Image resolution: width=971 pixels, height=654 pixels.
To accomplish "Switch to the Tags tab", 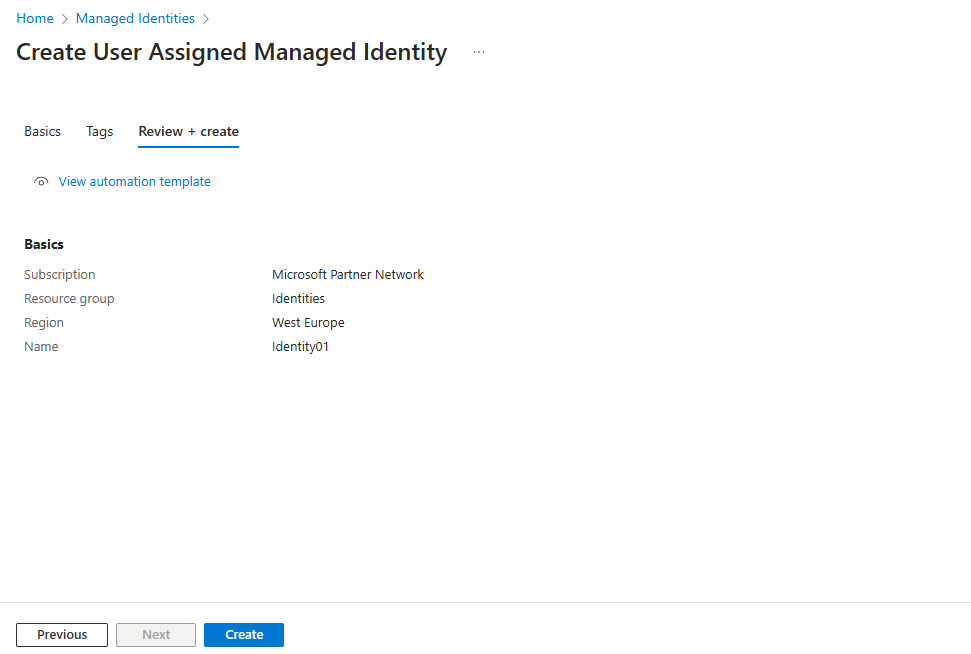I will coord(99,131).
